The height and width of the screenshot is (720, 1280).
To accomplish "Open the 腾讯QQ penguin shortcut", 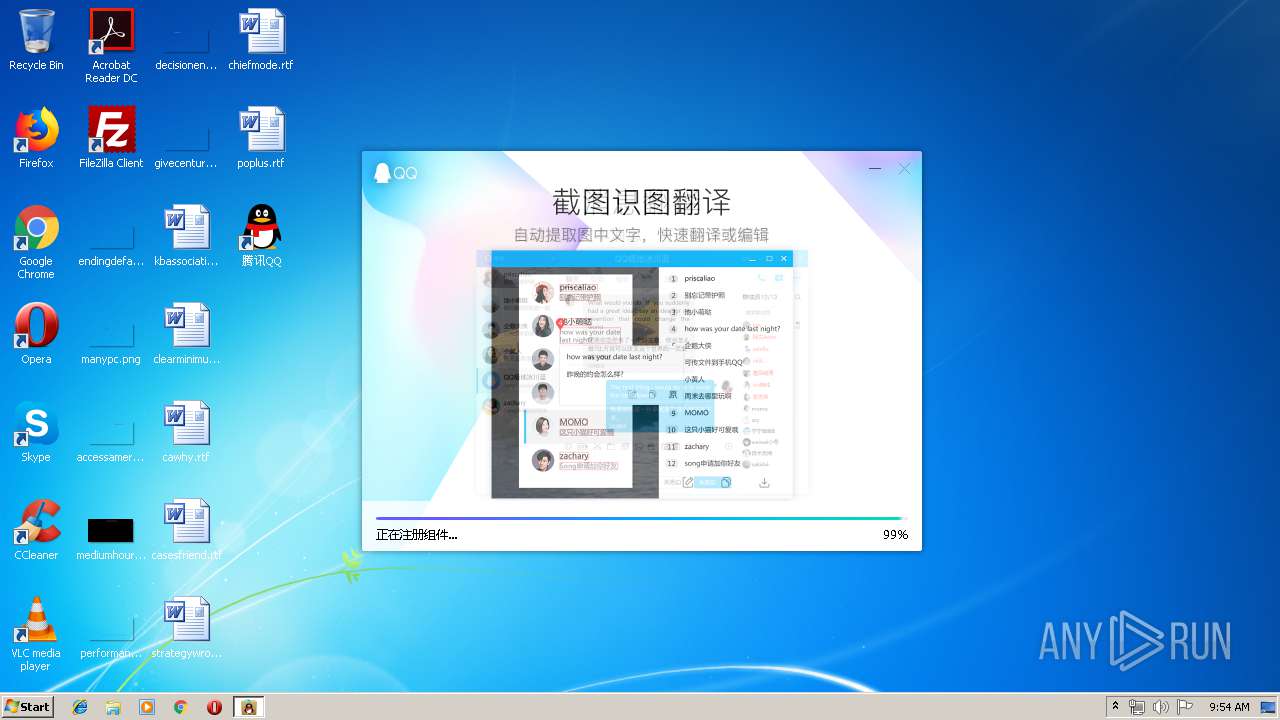I will click(x=261, y=236).
